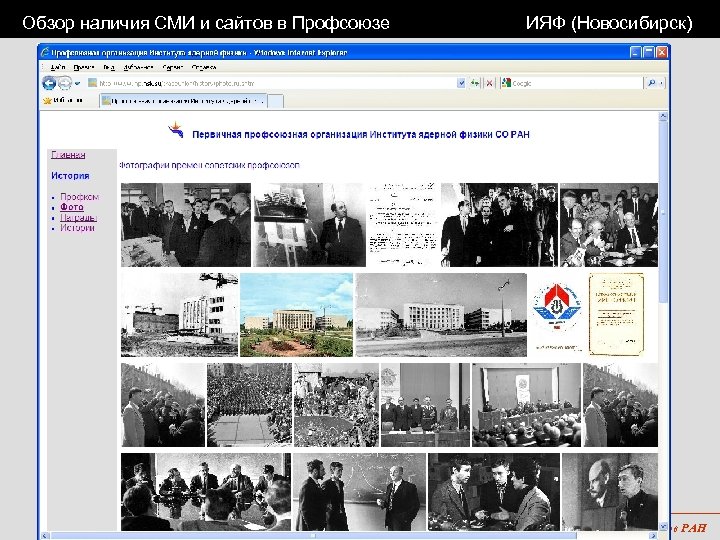The image size is (720, 540).
Task: Go back with the browser Back arrow
Action: tap(49, 83)
